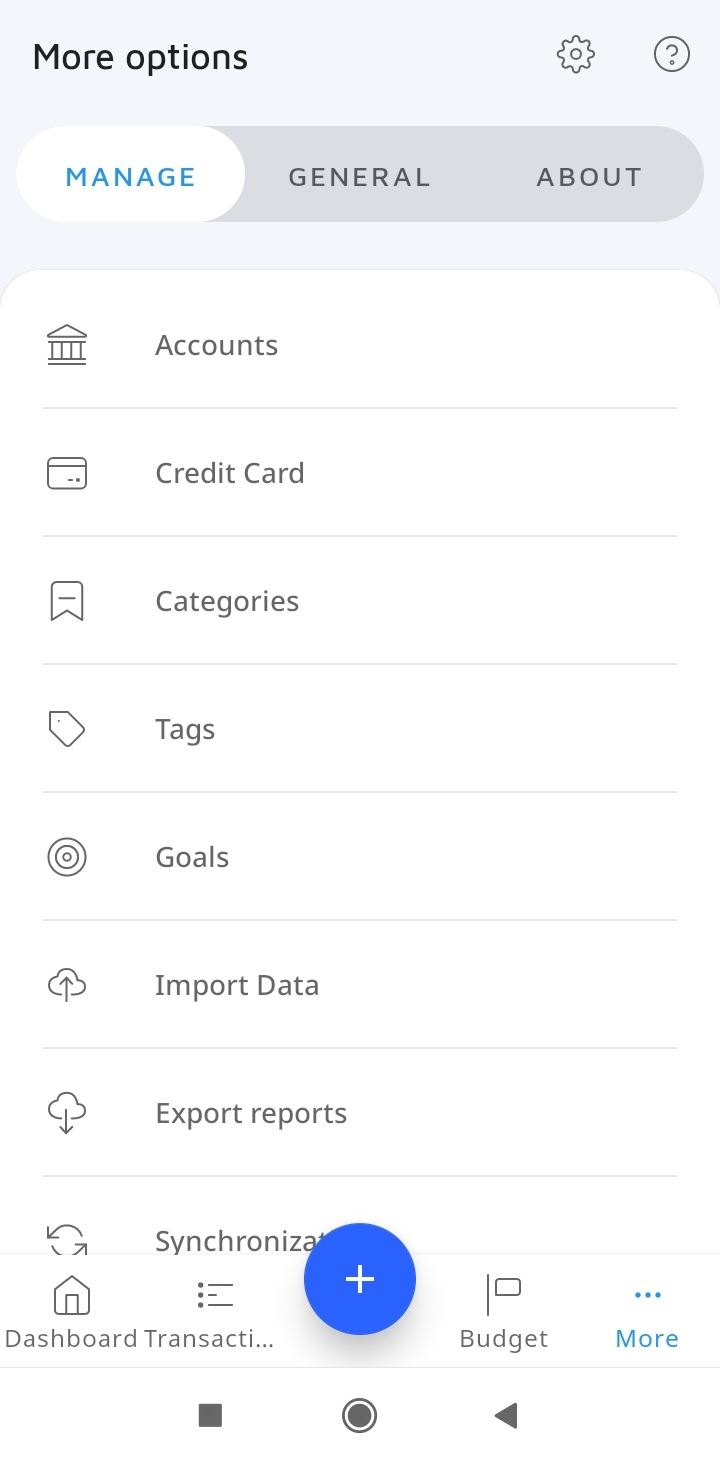Switch to the About tab
The width and height of the screenshot is (720, 1463).
click(x=589, y=177)
